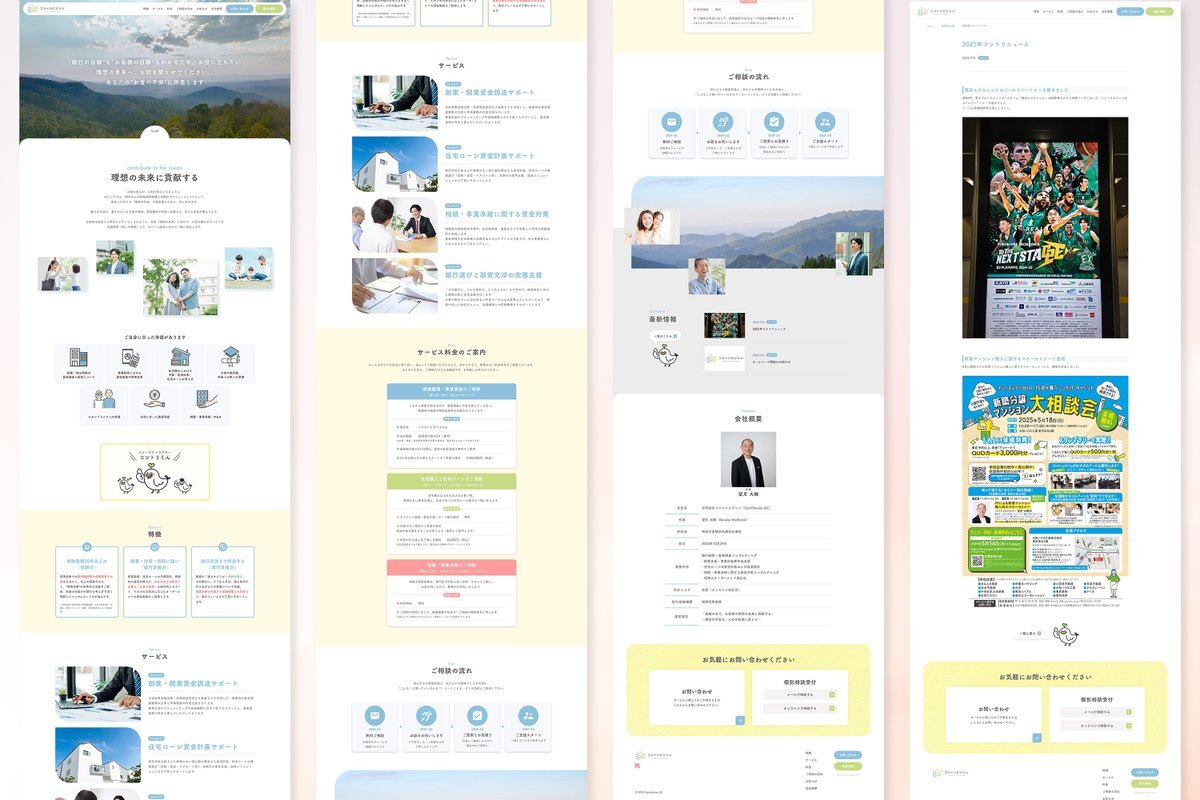Click basketball team thumbnail in 最新情報 list
1200x800 pixels.
724,325
